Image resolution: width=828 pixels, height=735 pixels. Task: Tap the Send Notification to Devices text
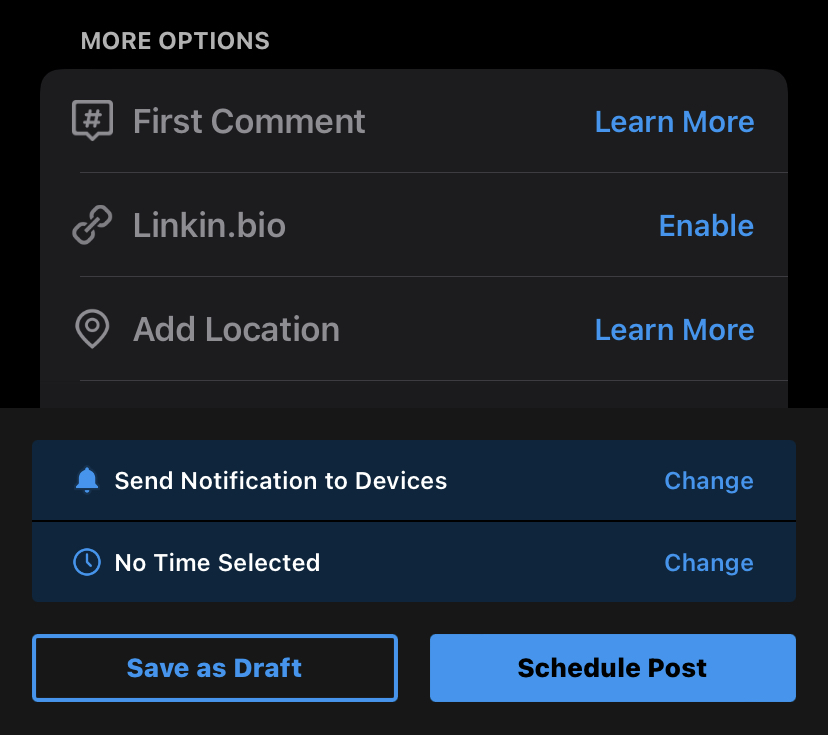click(280, 481)
